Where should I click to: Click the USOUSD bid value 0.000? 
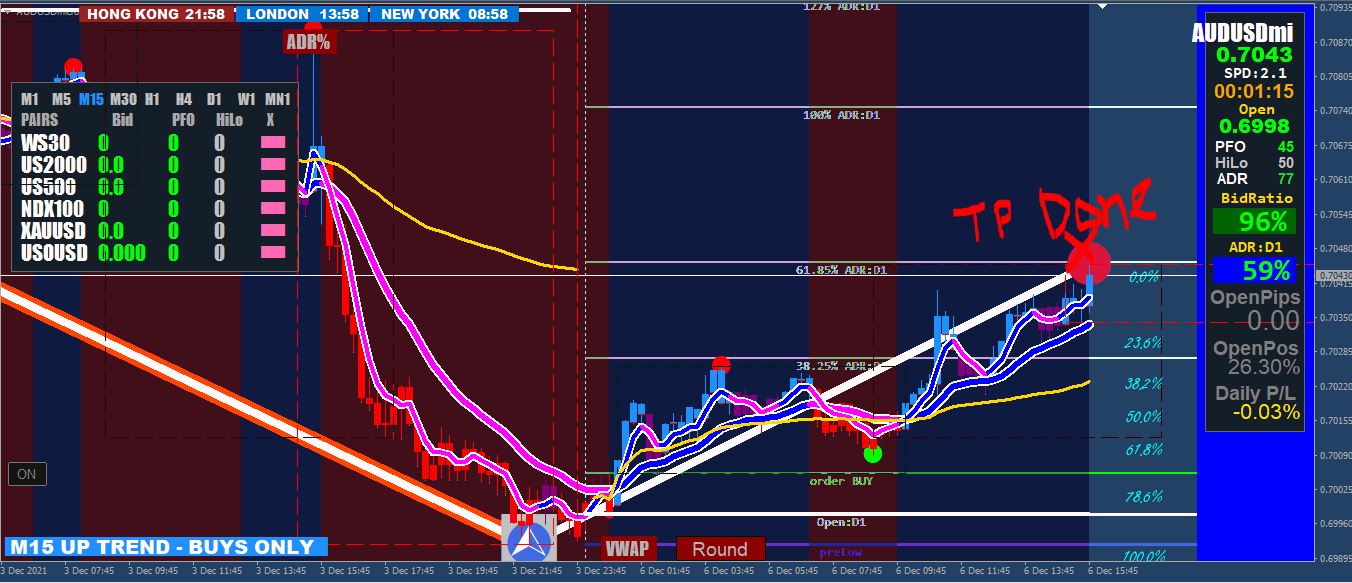(122, 253)
